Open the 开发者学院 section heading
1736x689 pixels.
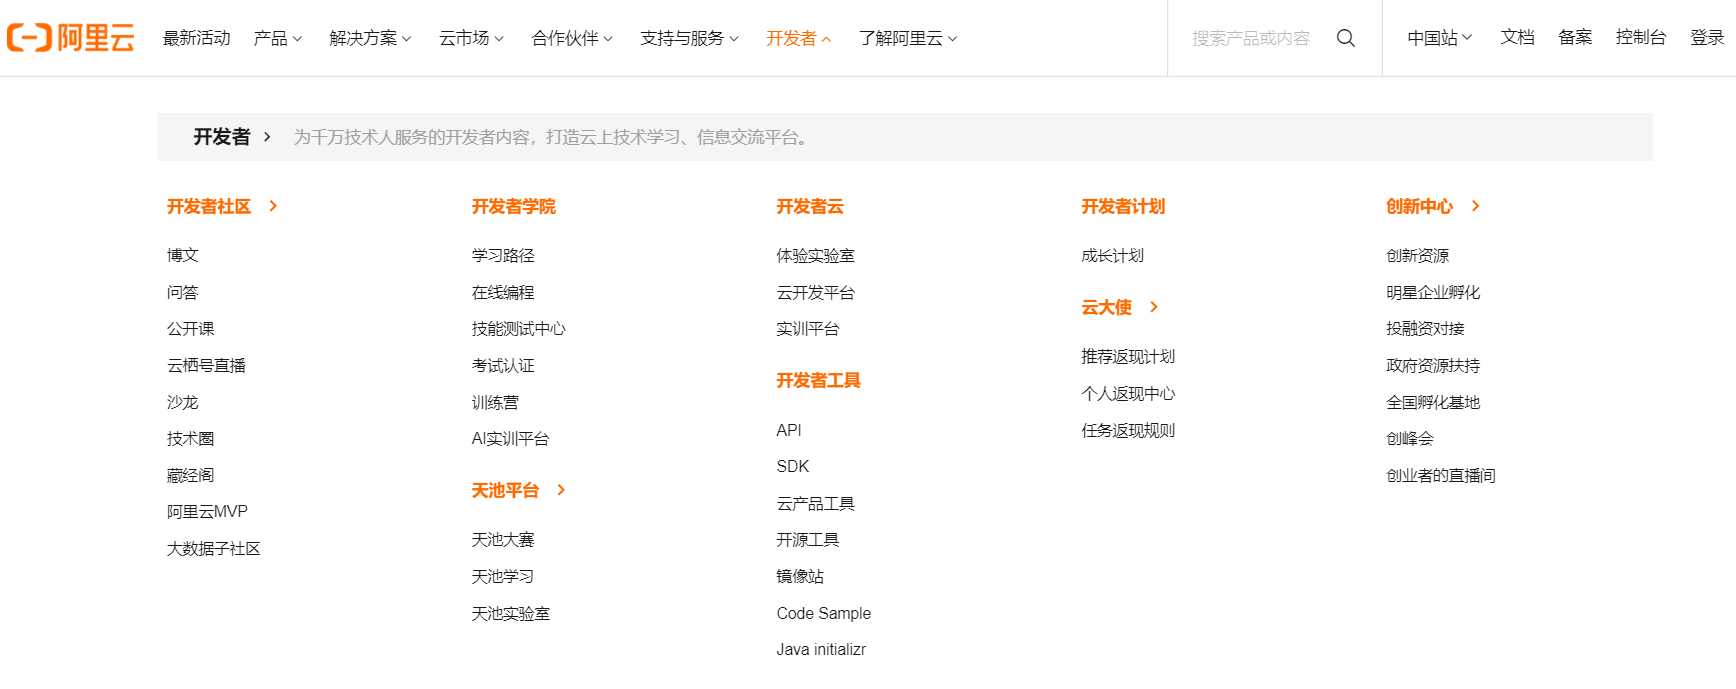pos(513,206)
